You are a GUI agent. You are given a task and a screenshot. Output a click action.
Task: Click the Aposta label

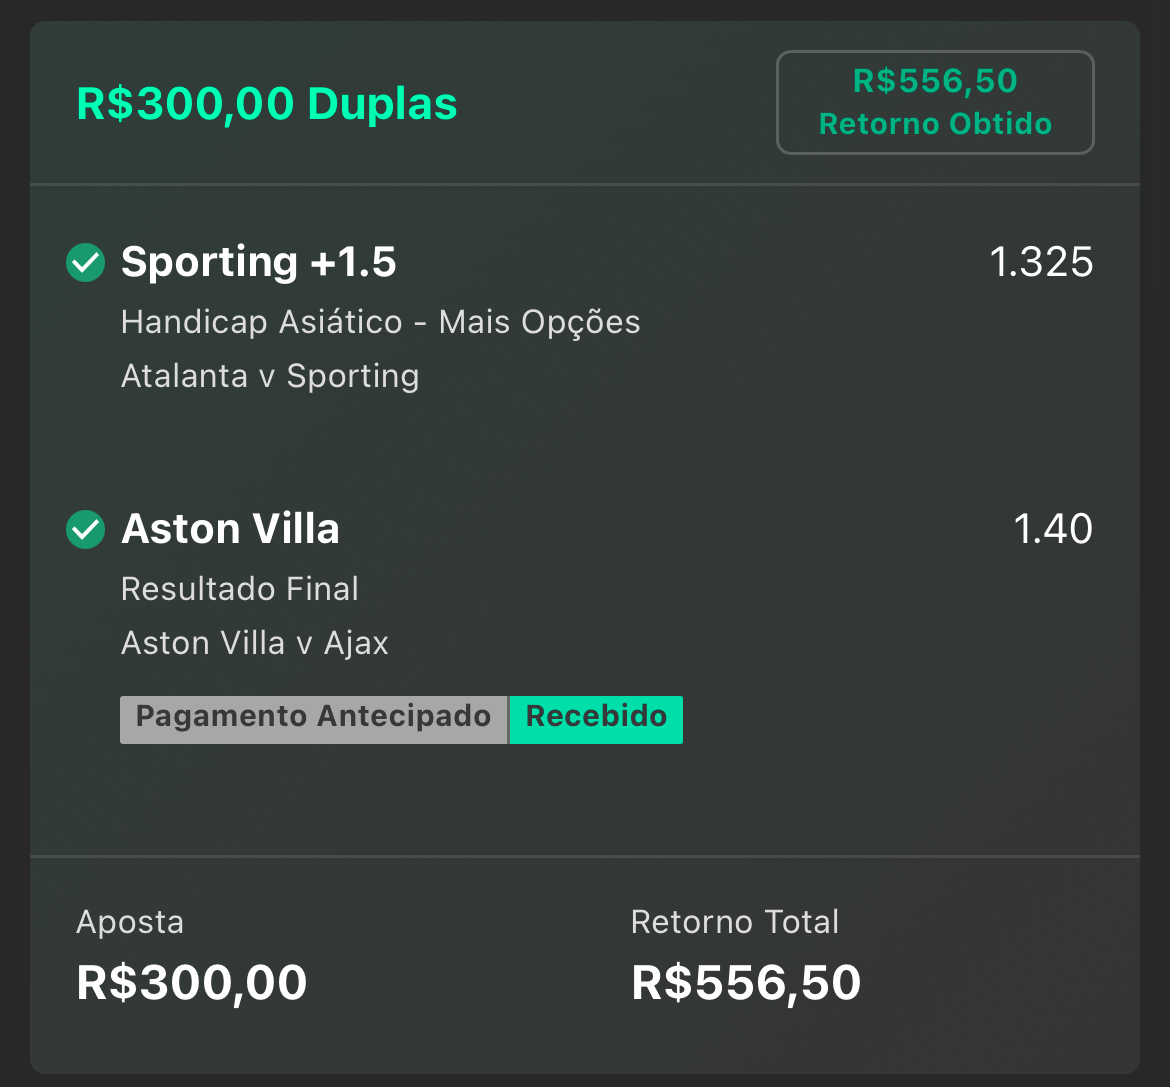(130, 923)
